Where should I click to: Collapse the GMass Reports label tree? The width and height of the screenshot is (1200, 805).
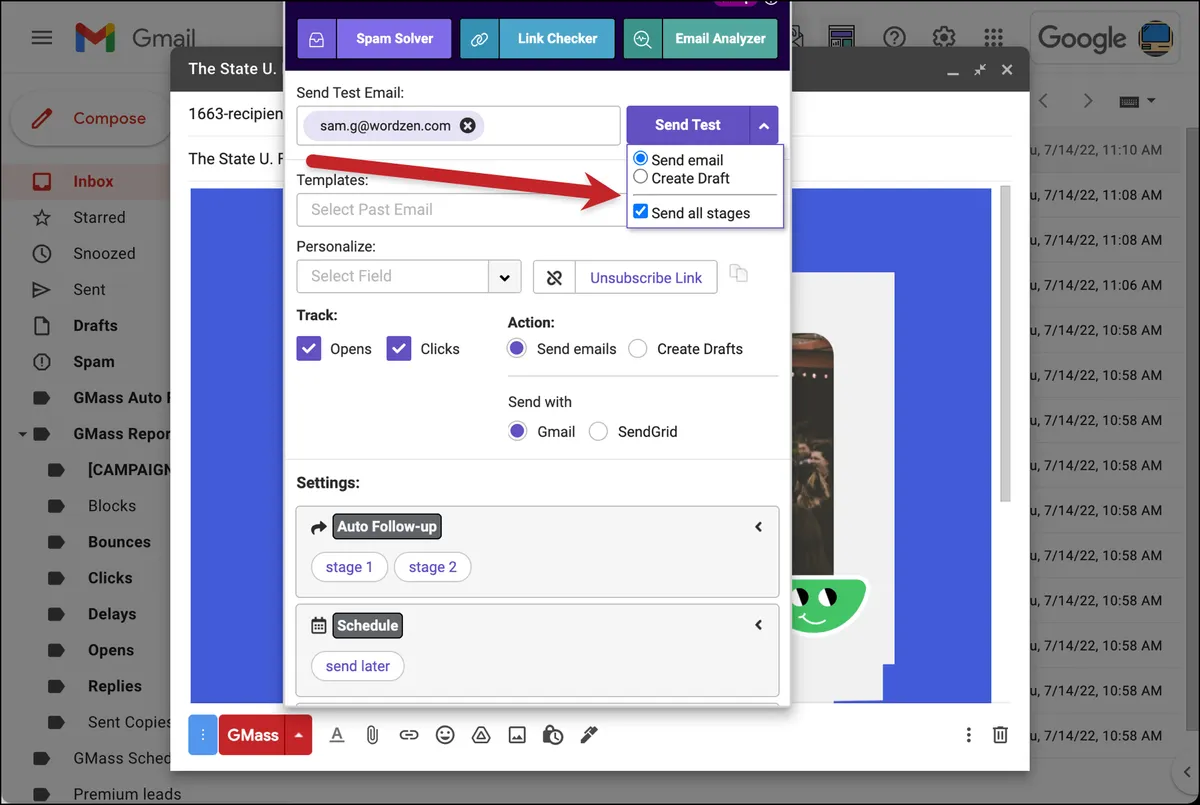point(21,434)
